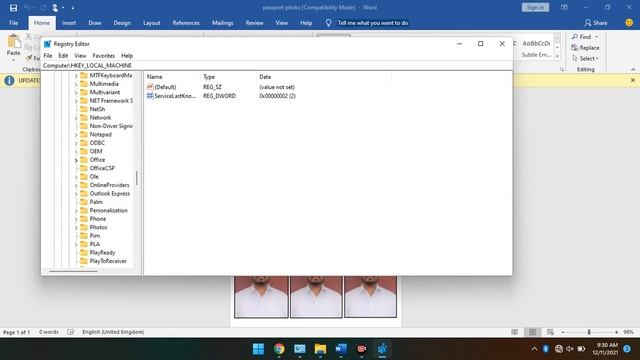Switch to the References ribbon tab

point(186,23)
